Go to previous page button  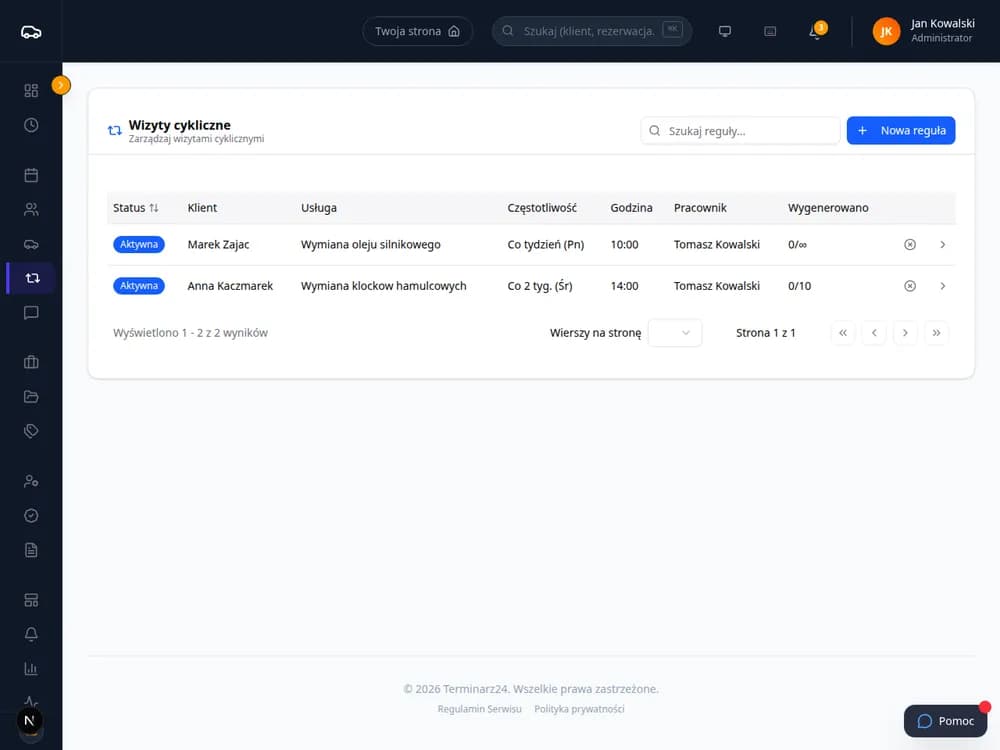(x=874, y=333)
